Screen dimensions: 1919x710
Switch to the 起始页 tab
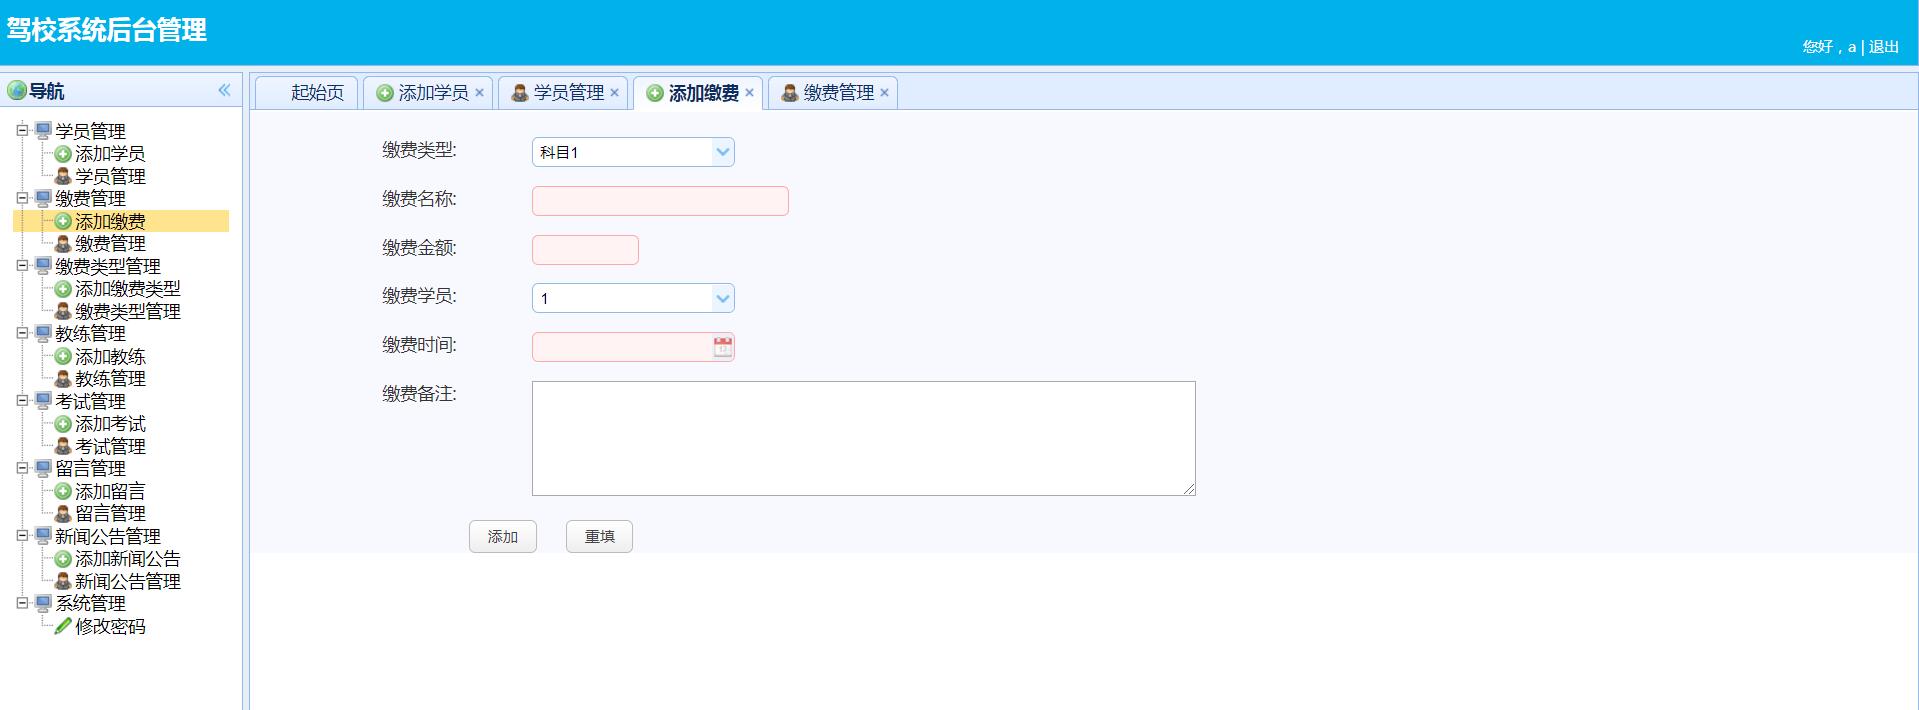click(x=316, y=93)
